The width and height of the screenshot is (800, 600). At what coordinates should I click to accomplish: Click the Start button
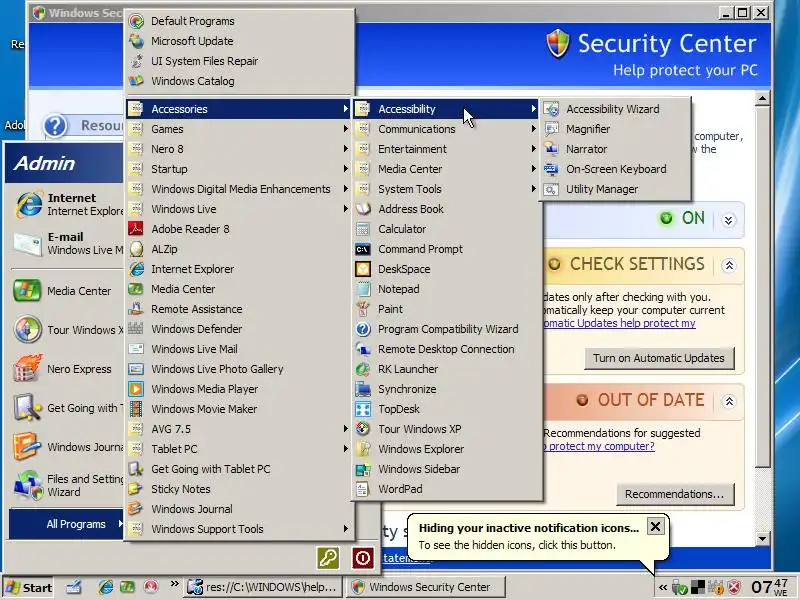click(29, 588)
